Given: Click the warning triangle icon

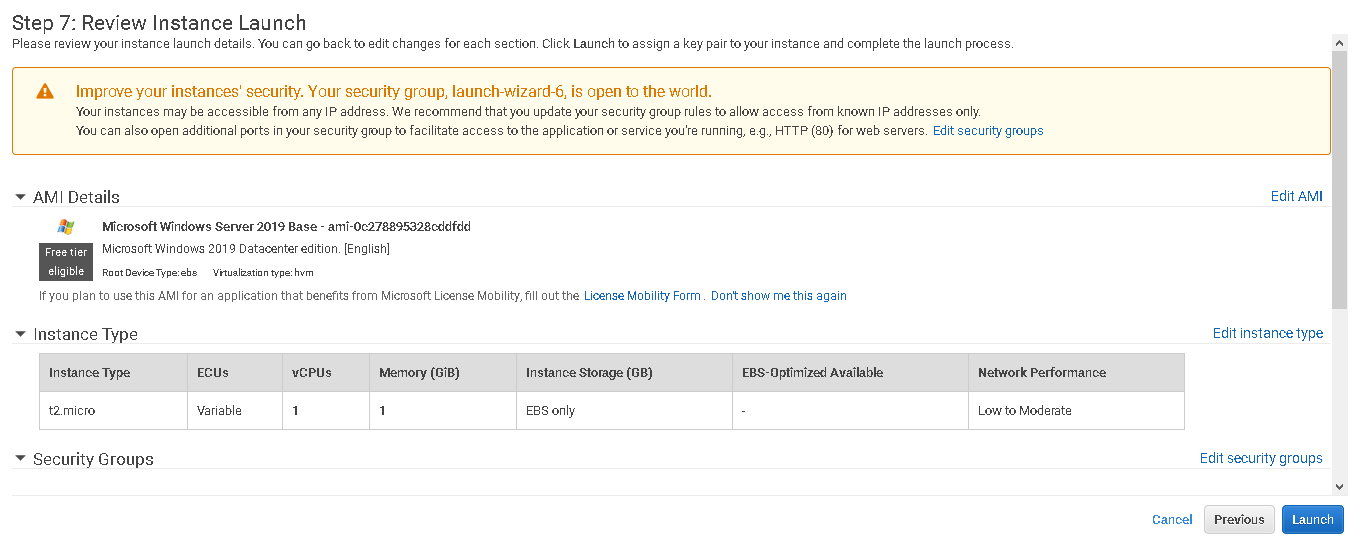Looking at the screenshot, I should point(45,91).
